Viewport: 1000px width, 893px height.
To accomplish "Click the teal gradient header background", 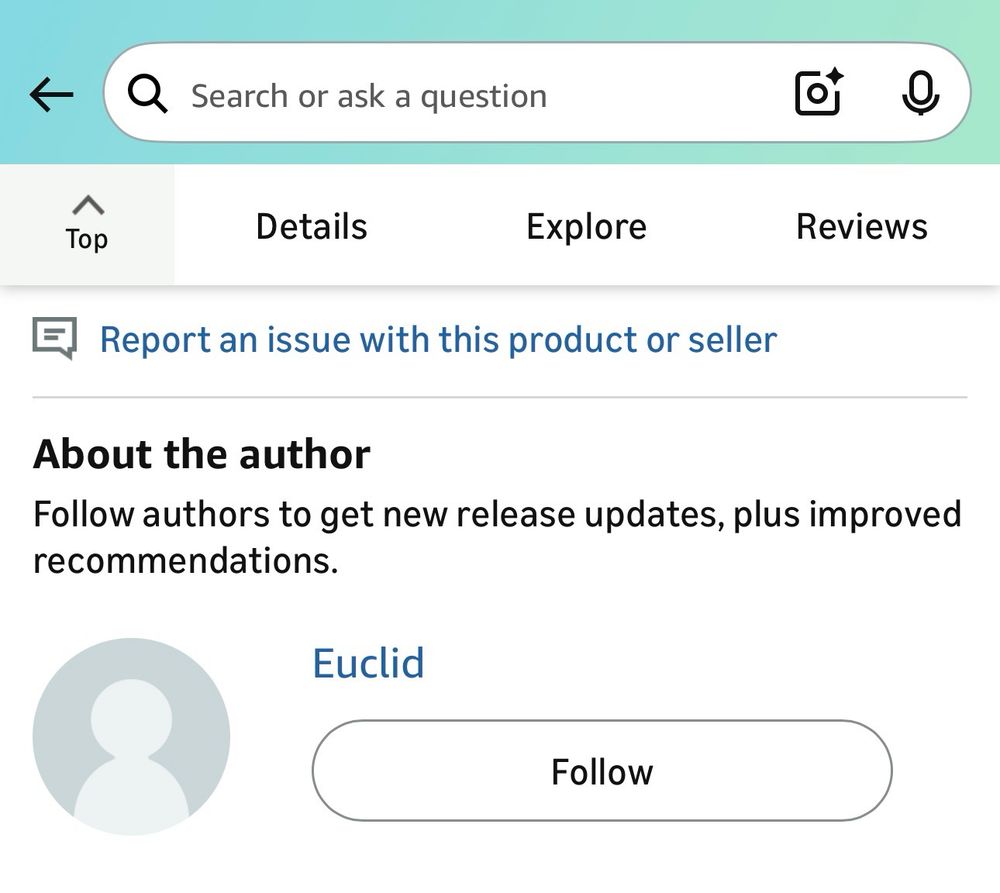I will [x=500, y=20].
